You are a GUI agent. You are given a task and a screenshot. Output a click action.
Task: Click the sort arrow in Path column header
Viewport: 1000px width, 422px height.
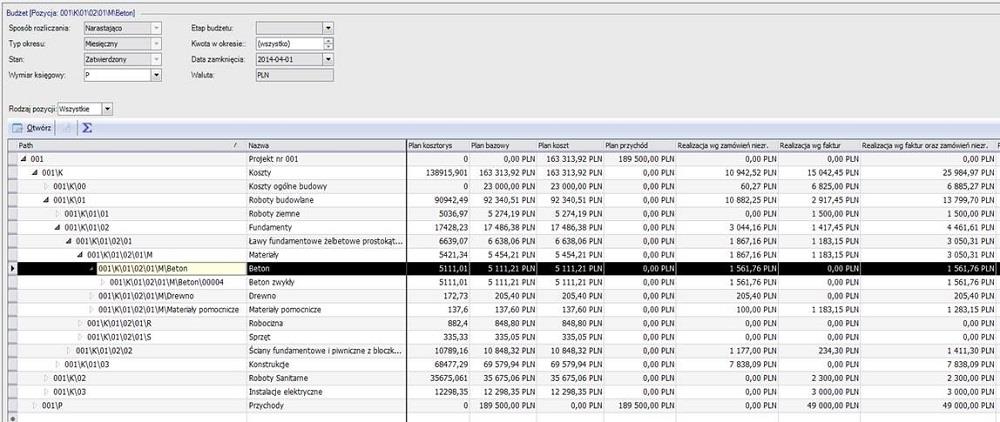click(x=236, y=146)
